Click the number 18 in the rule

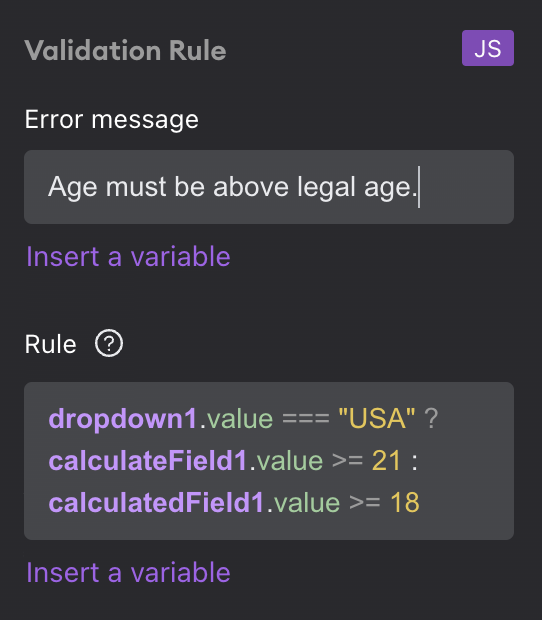tap(404, 503)
